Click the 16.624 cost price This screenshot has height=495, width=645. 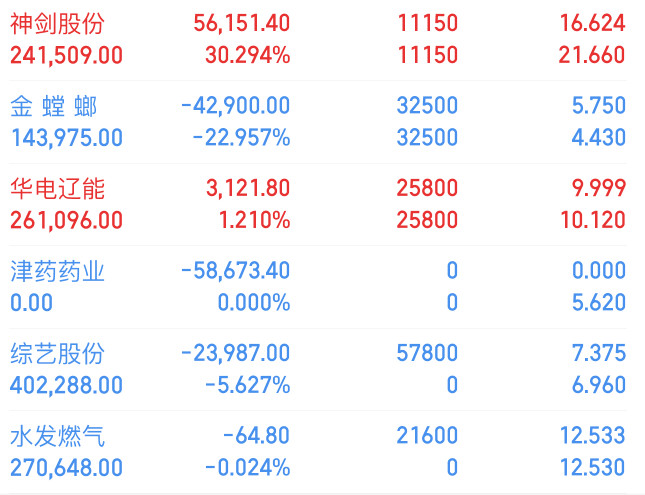[593, 24]
